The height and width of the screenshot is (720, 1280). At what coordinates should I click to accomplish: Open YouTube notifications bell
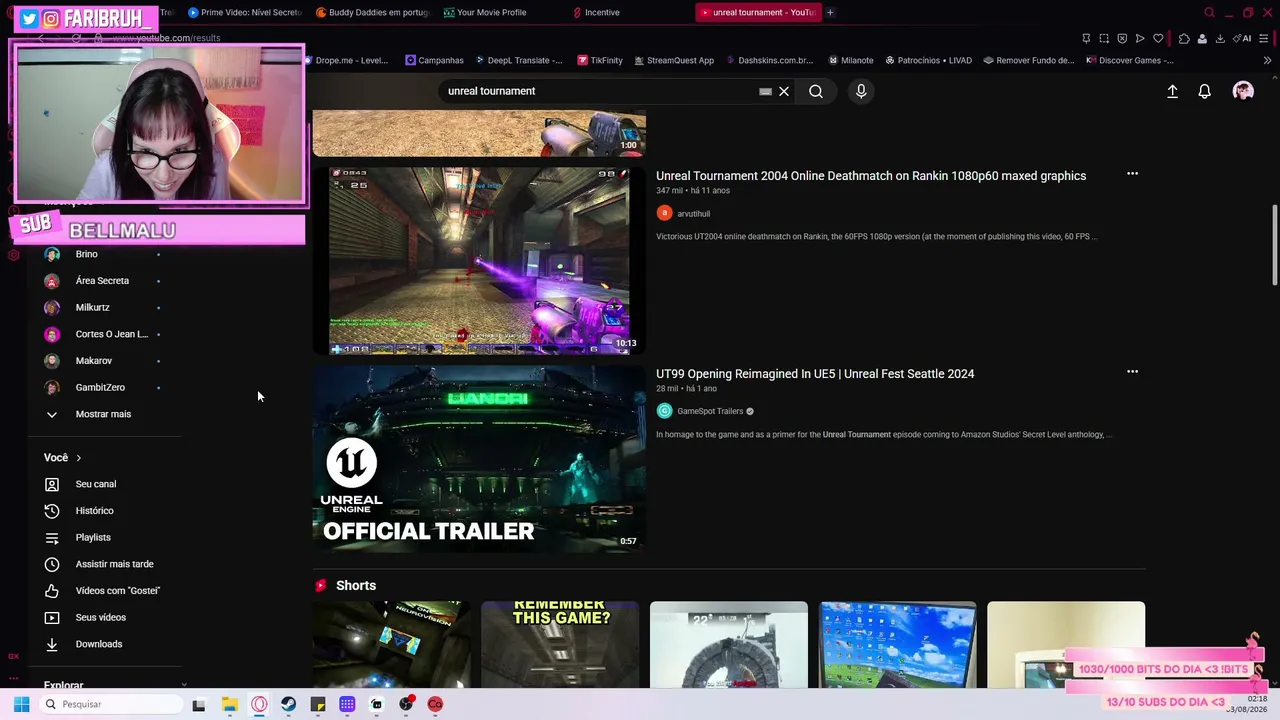[x=1205, y=91]
